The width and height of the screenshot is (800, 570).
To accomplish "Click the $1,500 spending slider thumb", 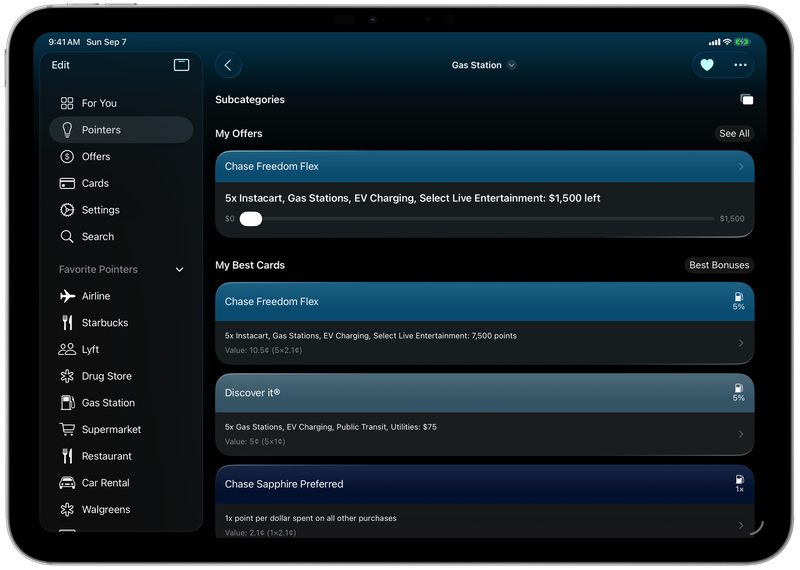I will click(x=251, y=219).
